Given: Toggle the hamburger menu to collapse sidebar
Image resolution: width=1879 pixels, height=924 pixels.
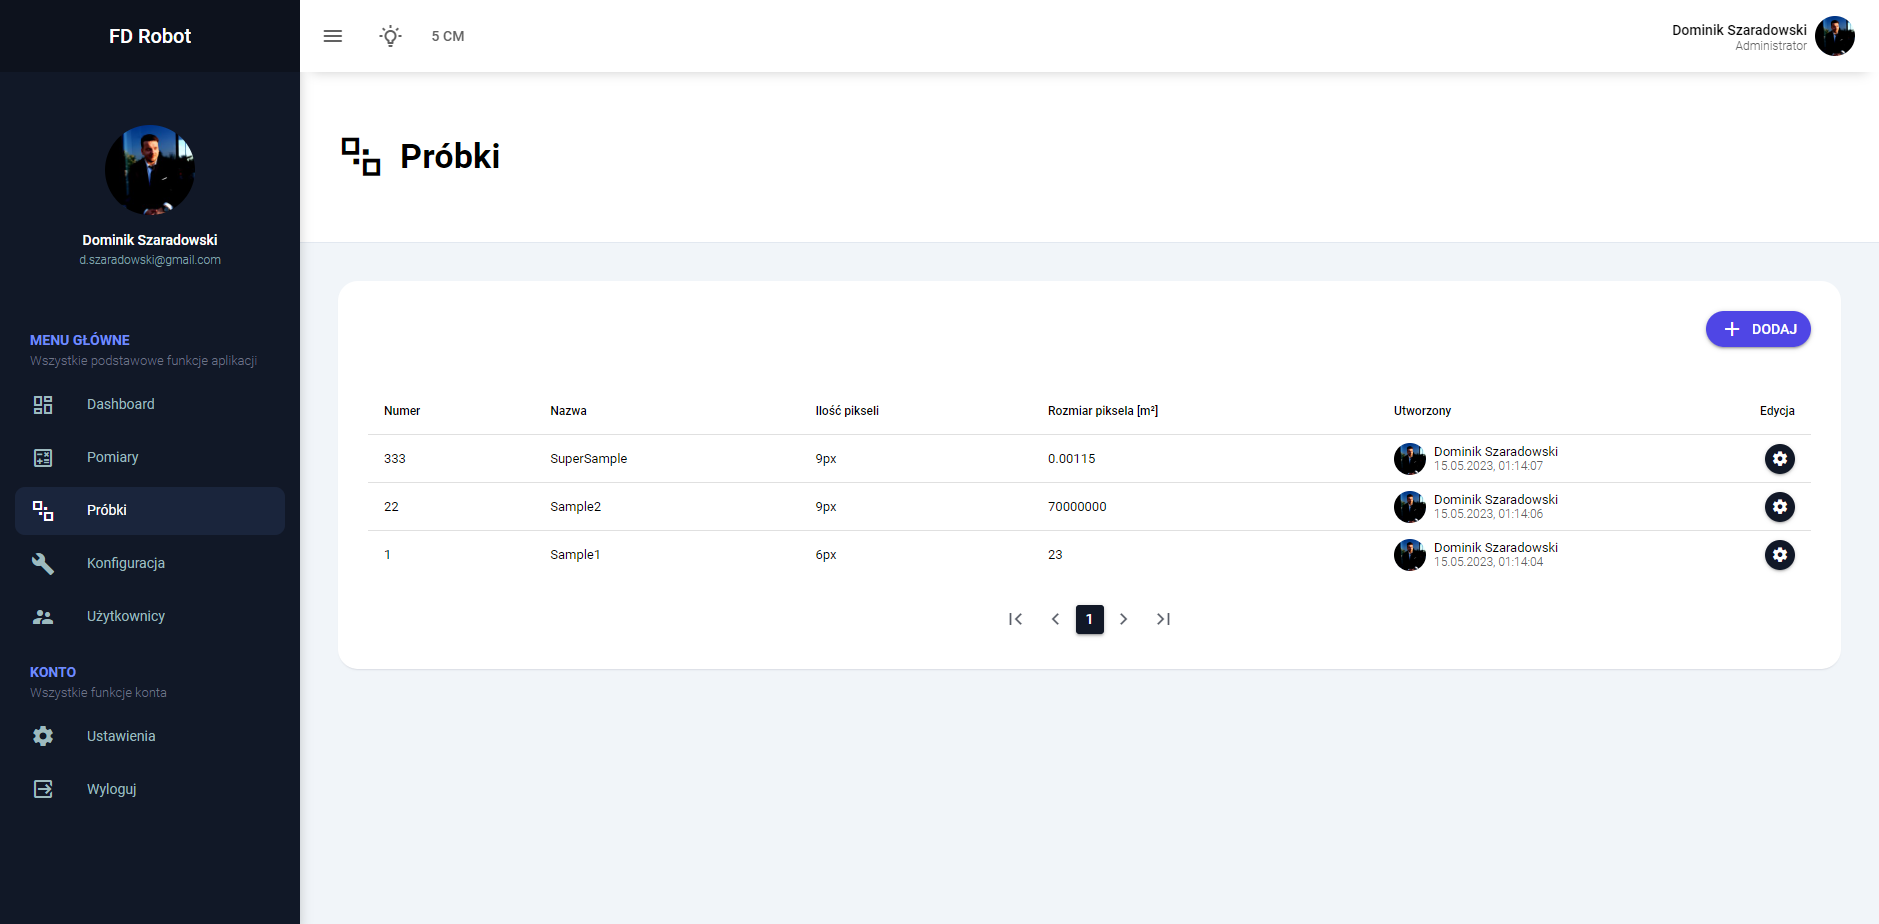Looking at the screenshot, I should pyautogui.click(x=333, y=36).
